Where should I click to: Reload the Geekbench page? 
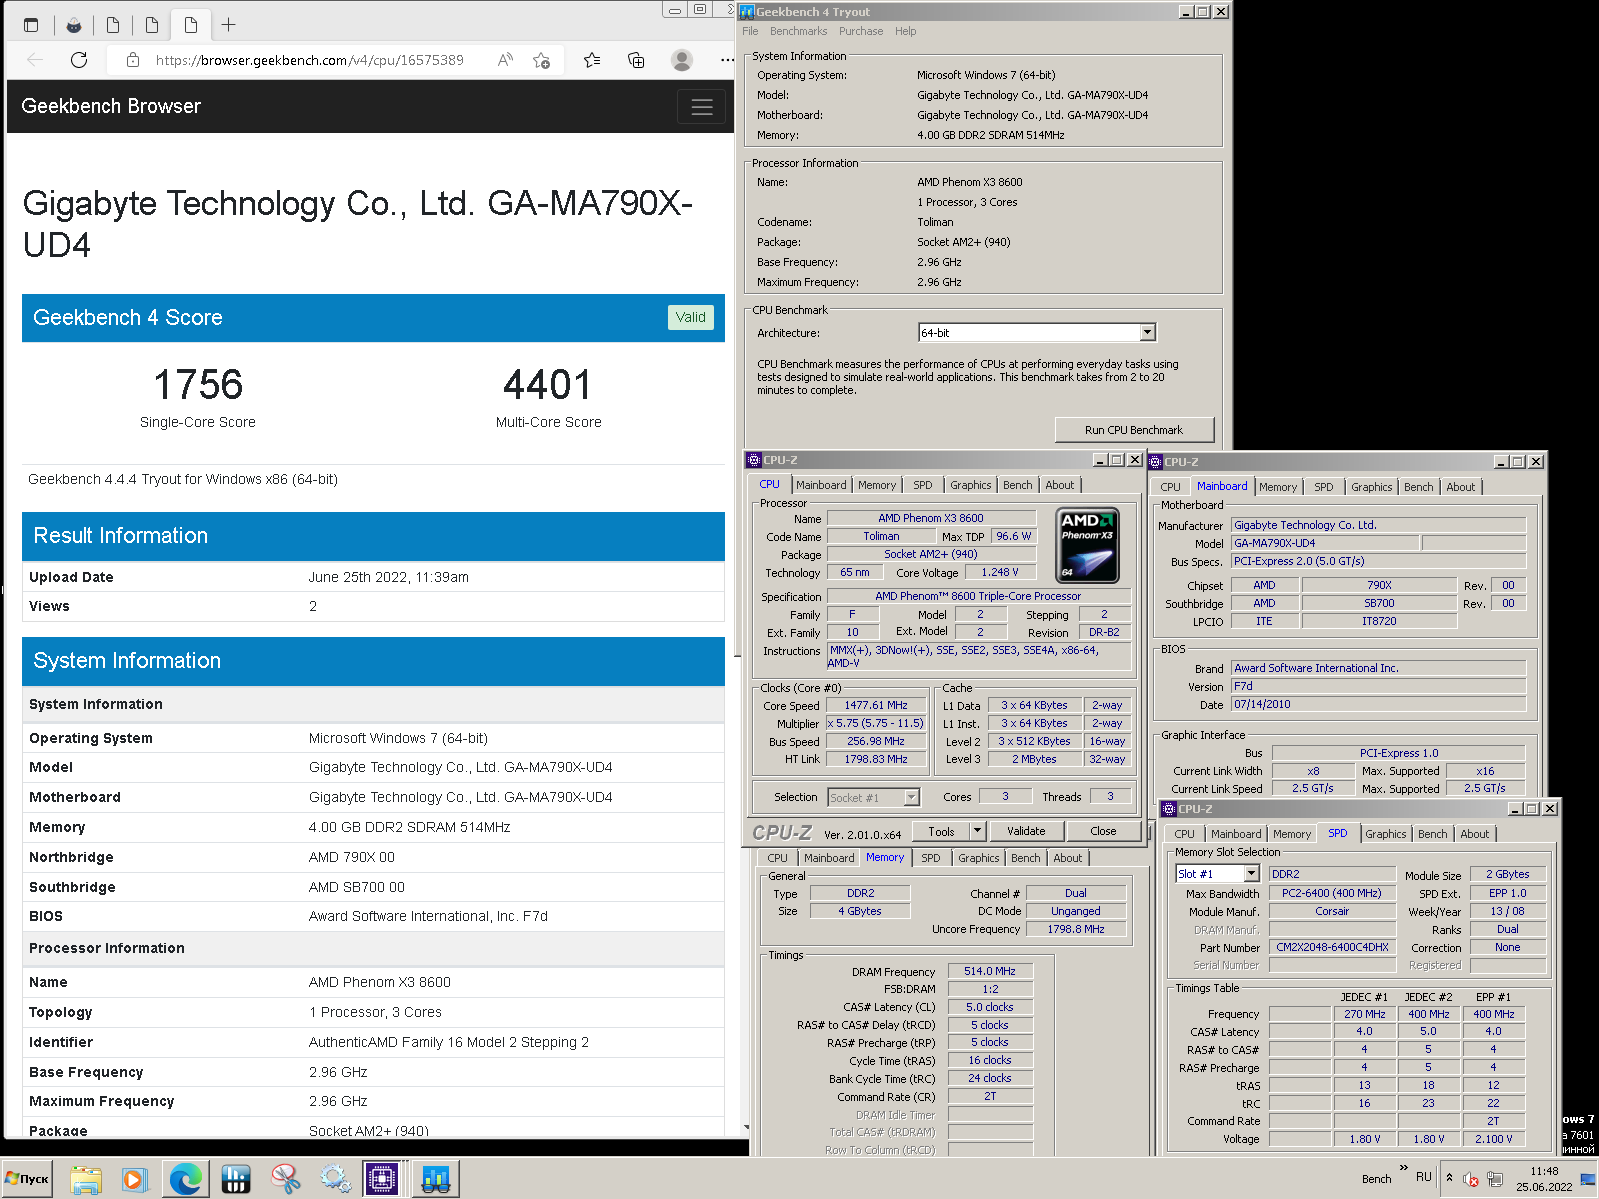pyautogui.click(x=79, y=60)
